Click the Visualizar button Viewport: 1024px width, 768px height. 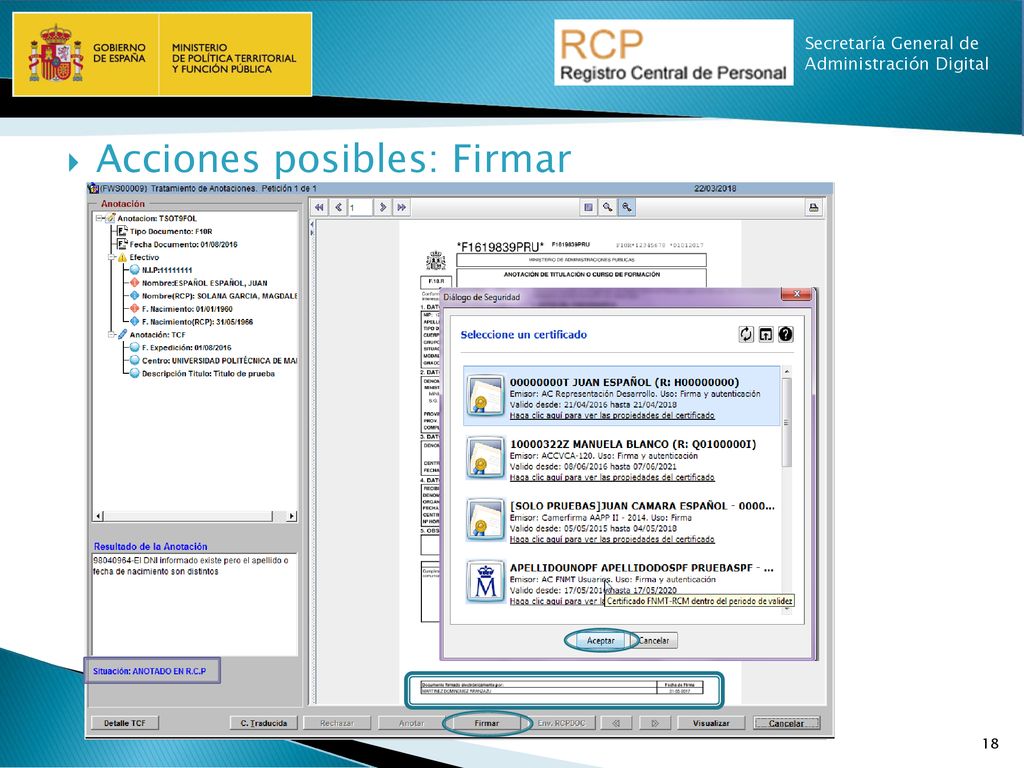[x=711, y=723]
